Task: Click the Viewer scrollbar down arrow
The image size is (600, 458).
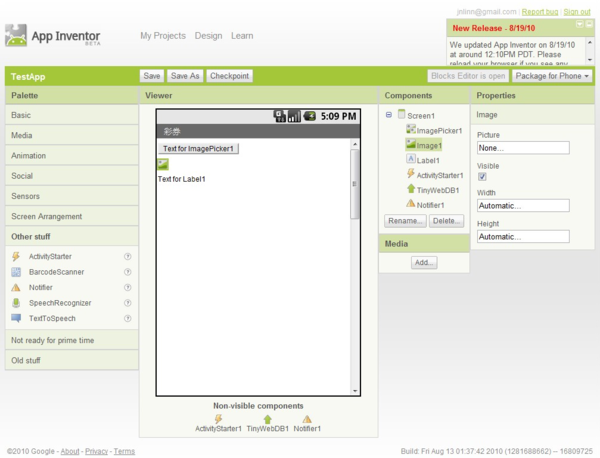Action: point(355,391)
